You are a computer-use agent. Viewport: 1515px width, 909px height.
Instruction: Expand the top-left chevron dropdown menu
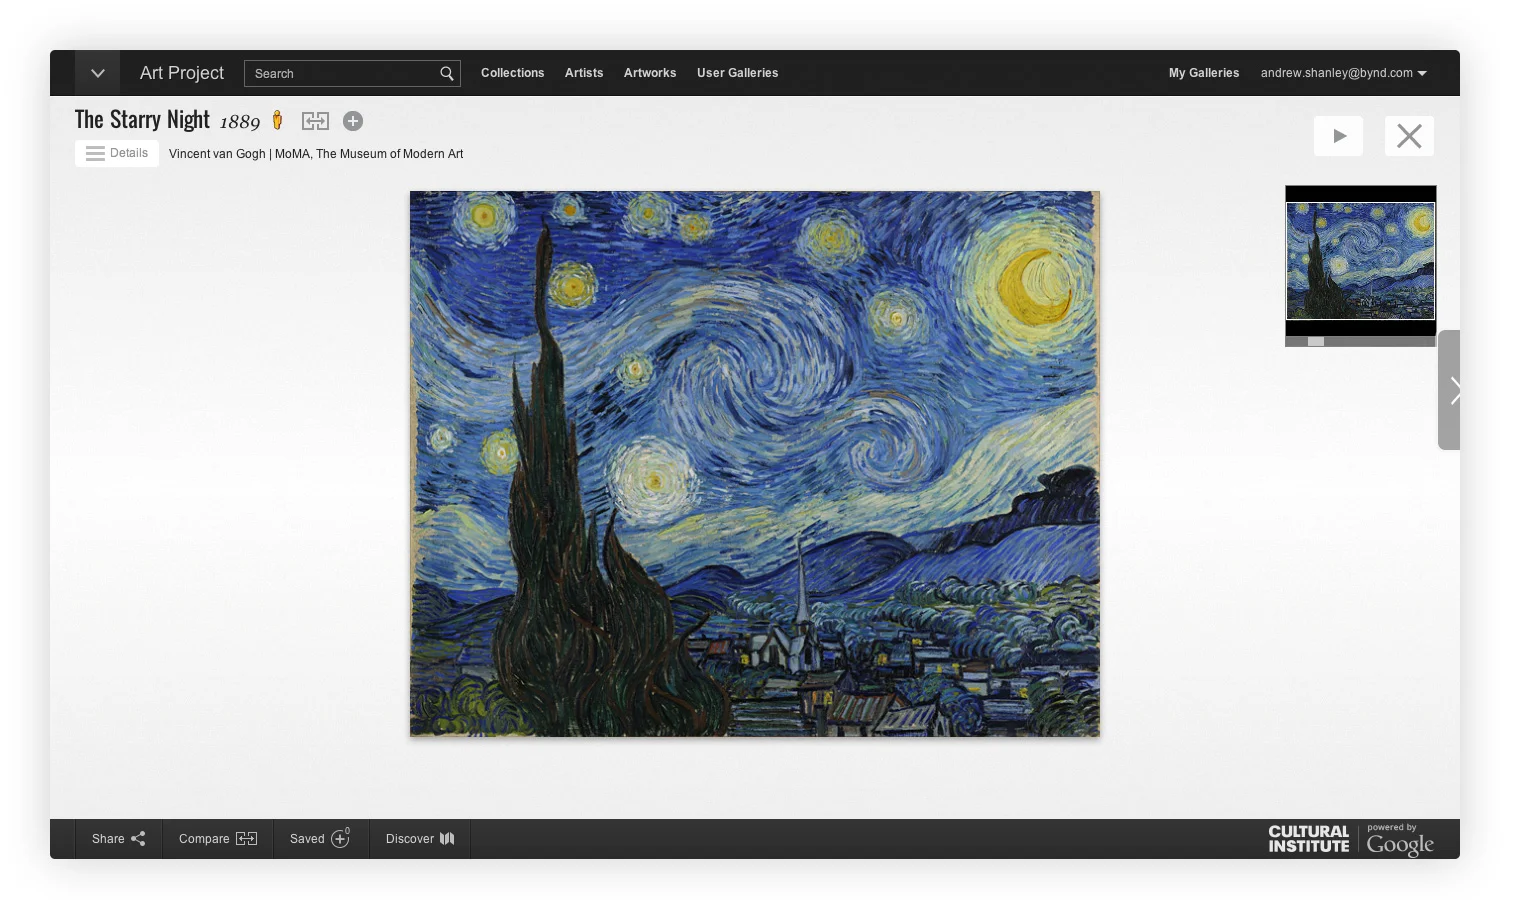(x=97, y=73)
